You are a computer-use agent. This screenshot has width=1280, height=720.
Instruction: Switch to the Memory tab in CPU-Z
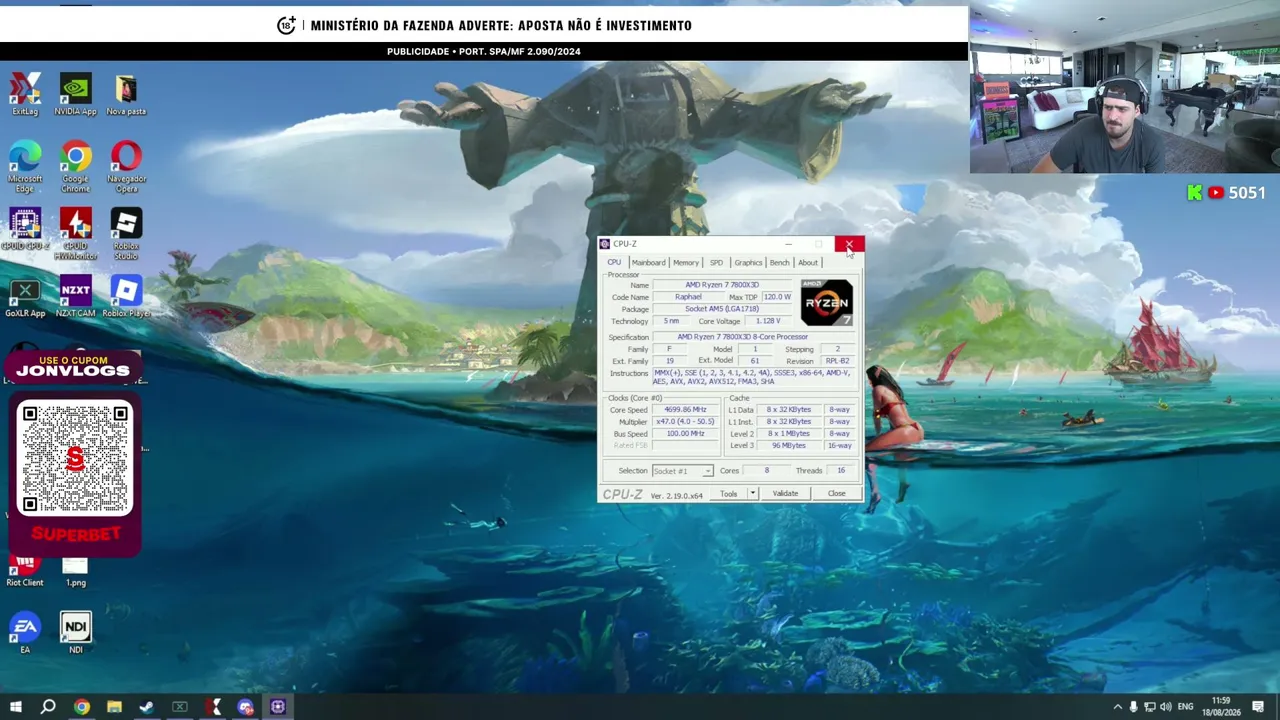pos(686,262)
